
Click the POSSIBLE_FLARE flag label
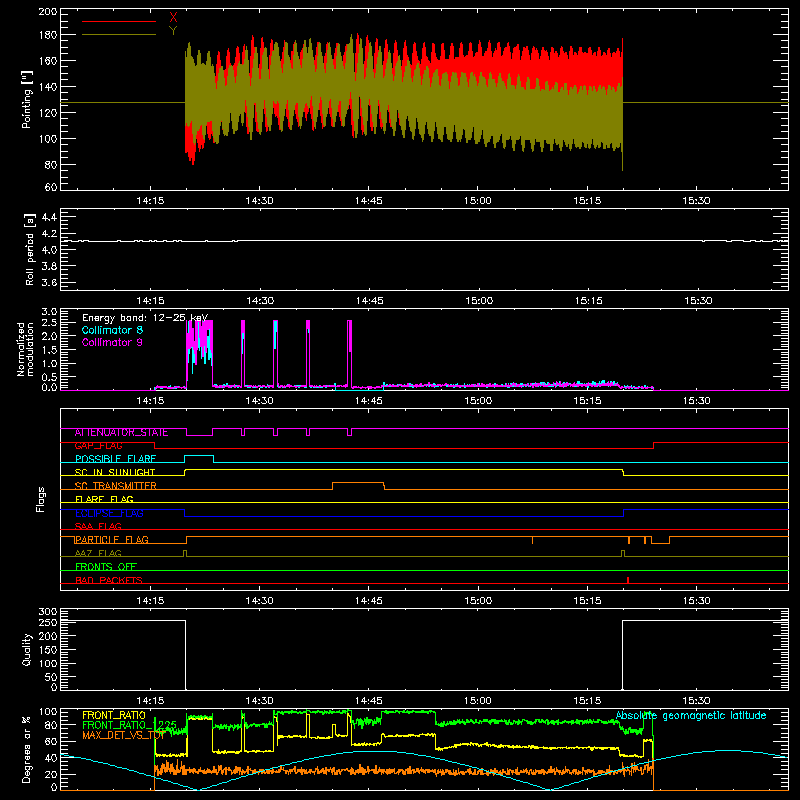pos(115,459)
